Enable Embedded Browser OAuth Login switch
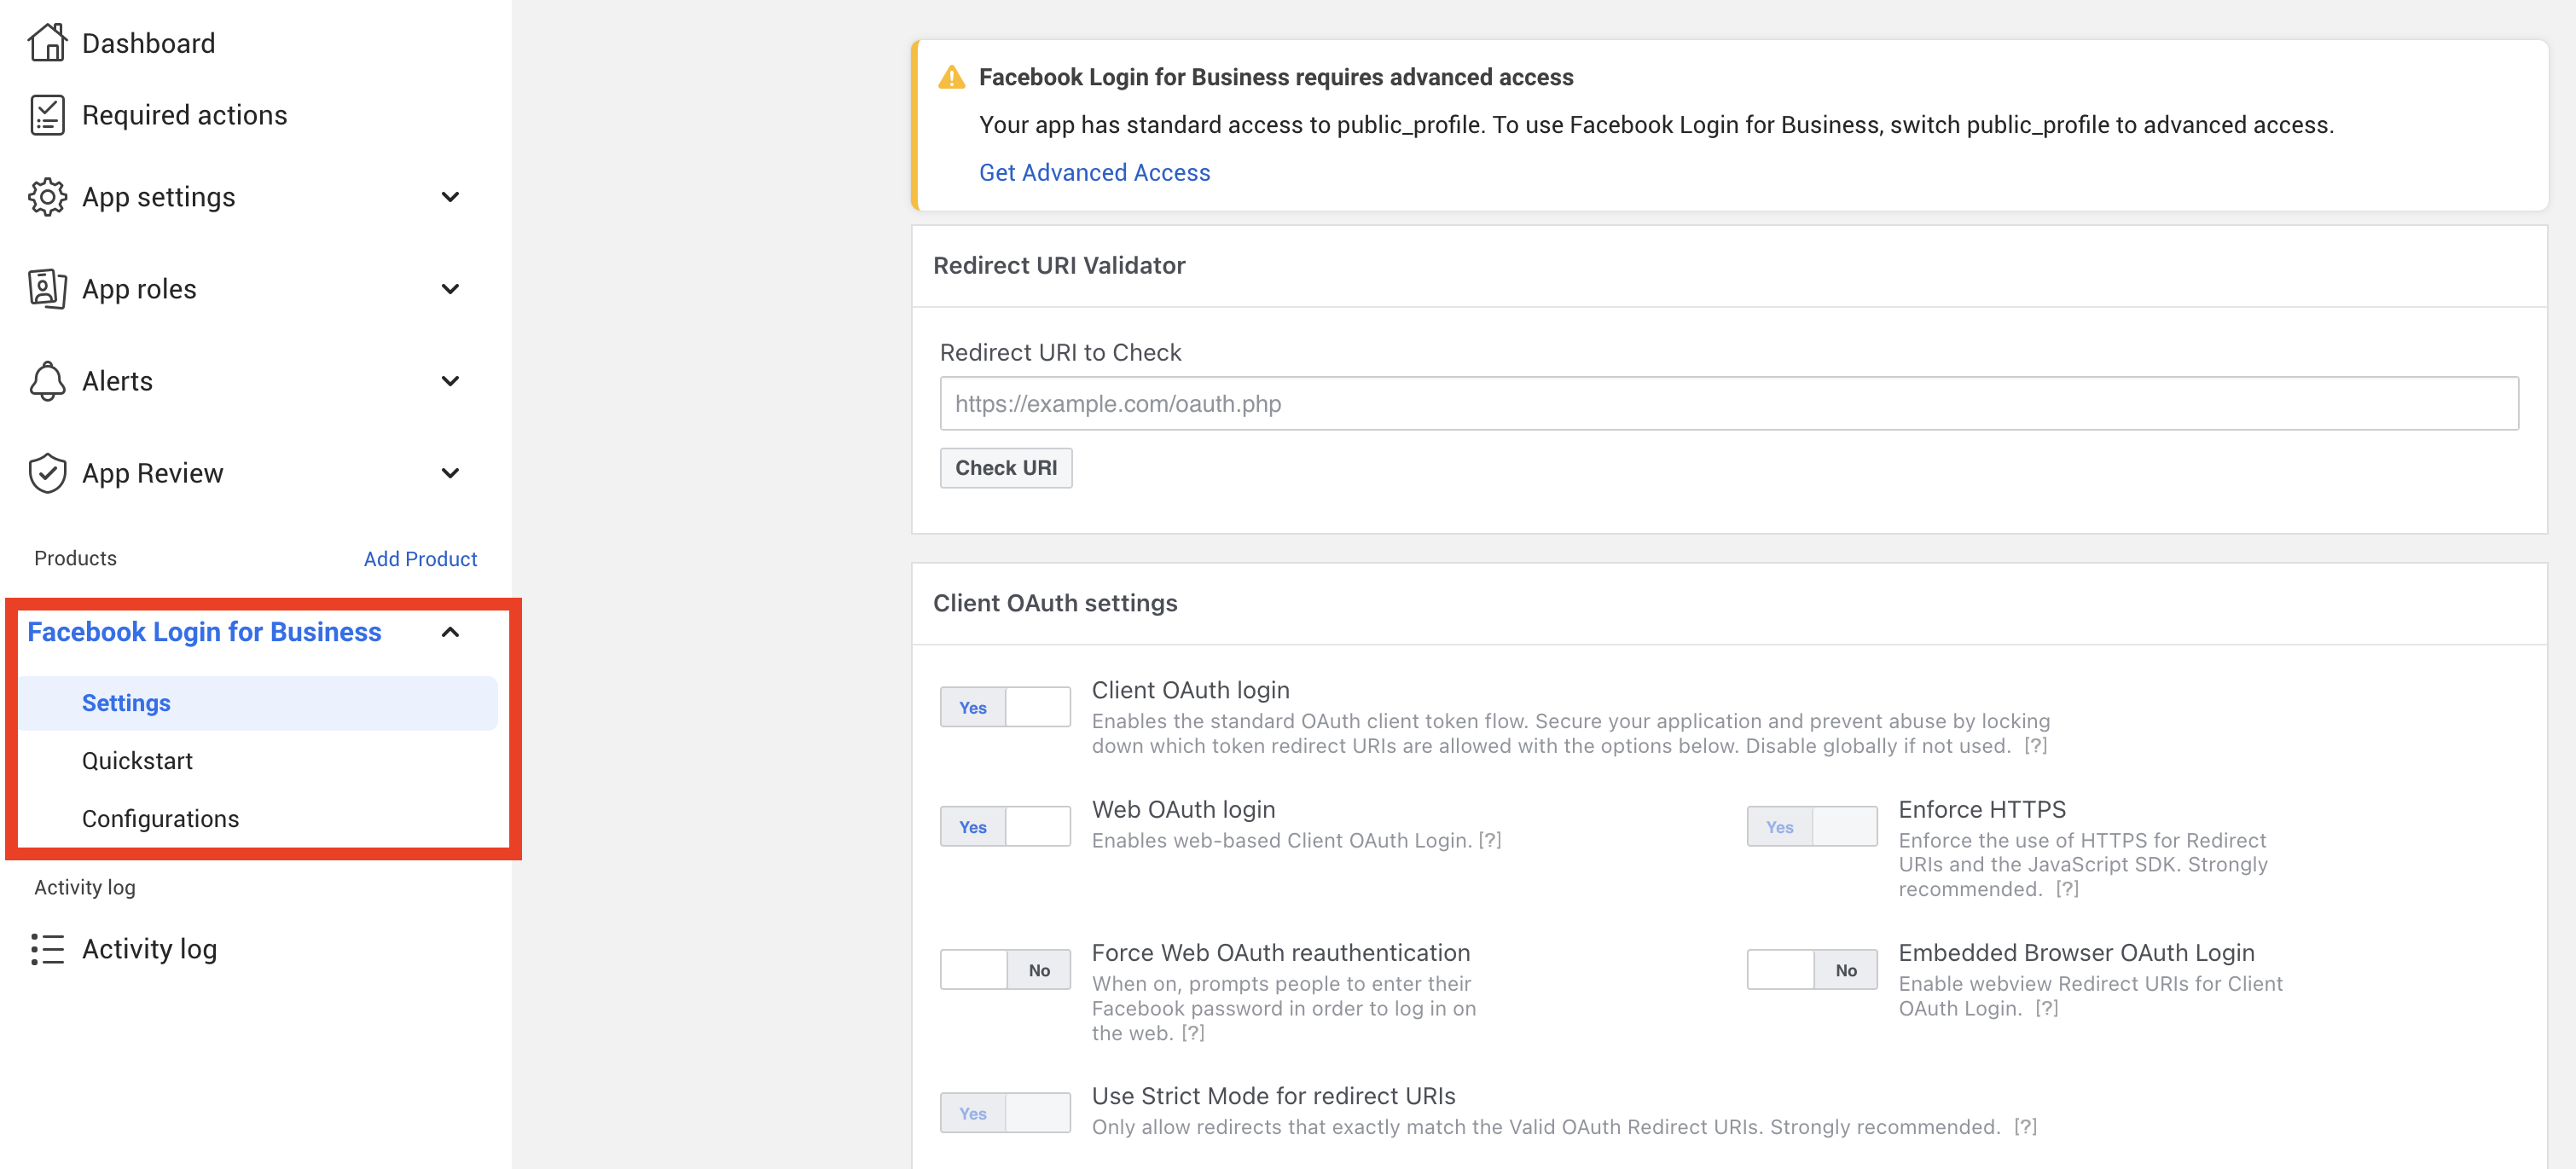The image size is (2576, 1169). [1811, 970]
